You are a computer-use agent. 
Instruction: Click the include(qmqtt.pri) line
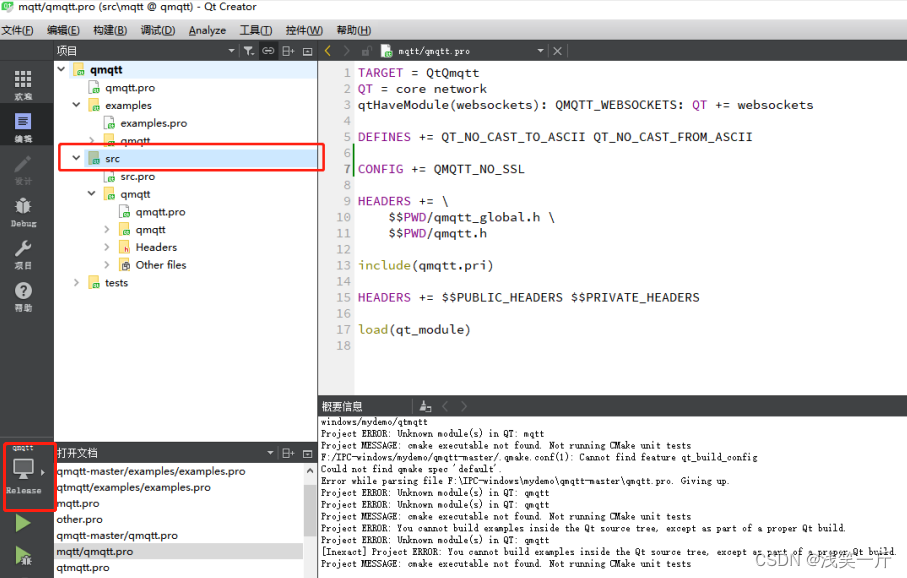click(426, 266)
